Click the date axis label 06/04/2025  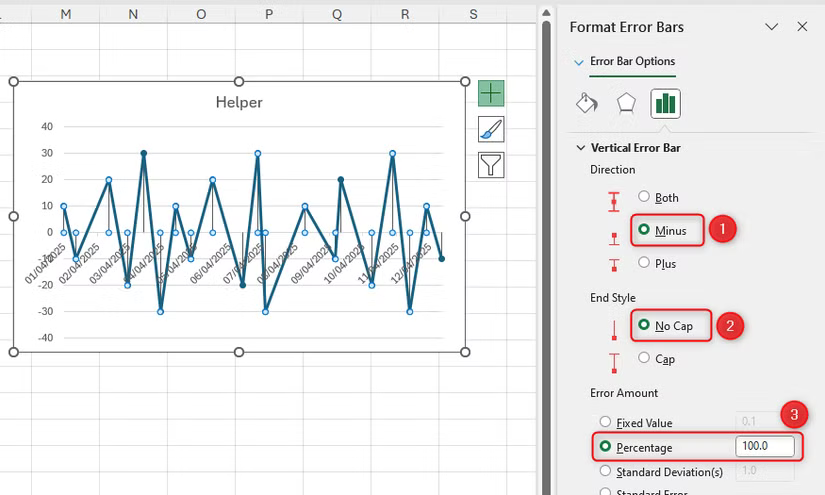pyautogui.click(x=210, y=264)
